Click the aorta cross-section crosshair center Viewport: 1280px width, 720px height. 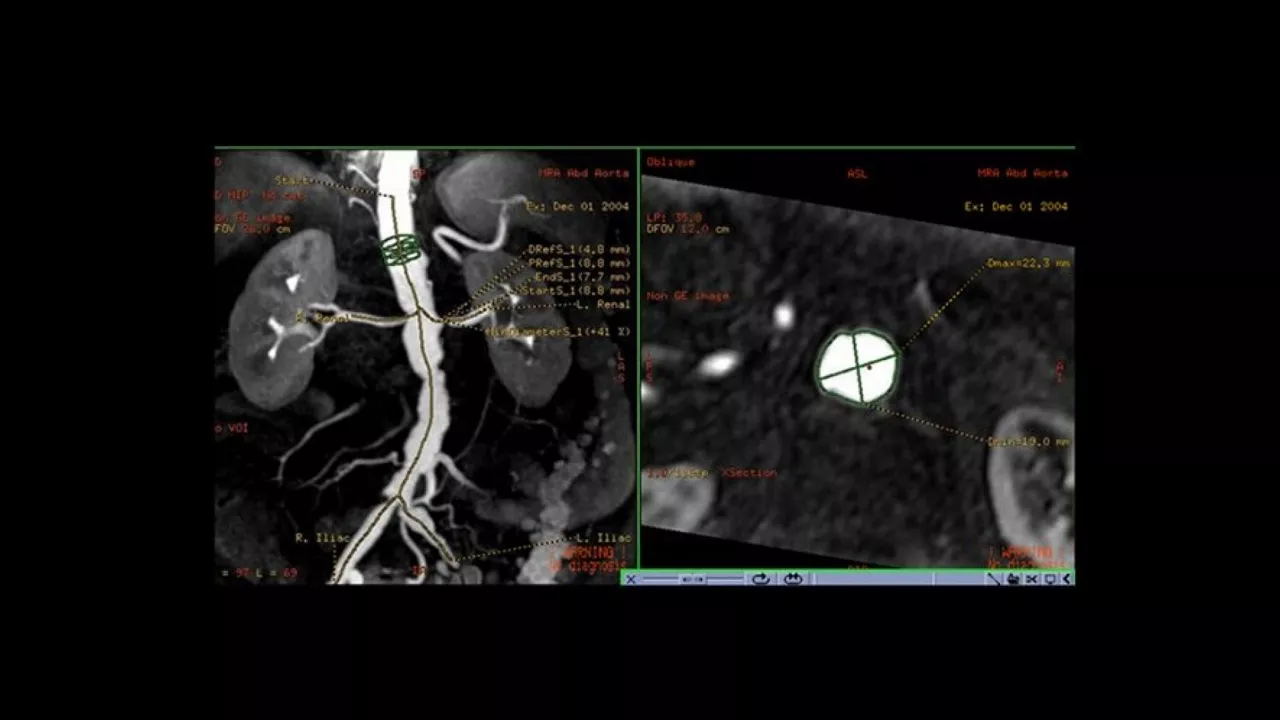tap(859, 366)
